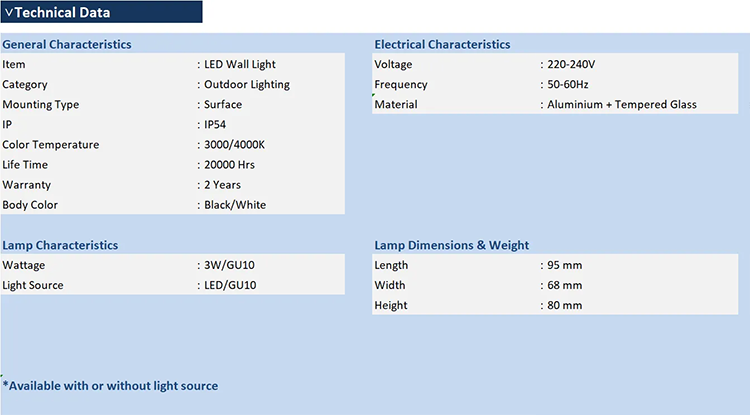Select the 'Mounting Type' label
Viewport: 750px width, 415px height.
tap(41, 105)
